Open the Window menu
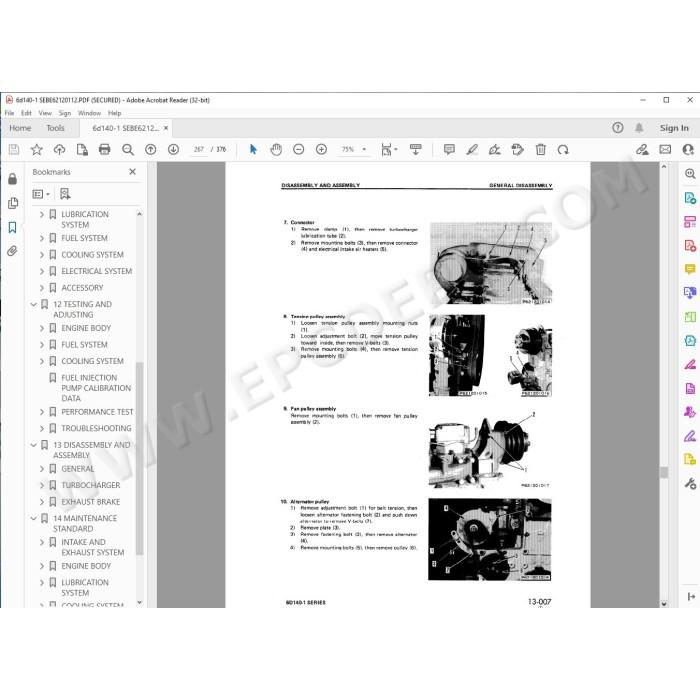 pyautogui.click(x=89, y=113)
